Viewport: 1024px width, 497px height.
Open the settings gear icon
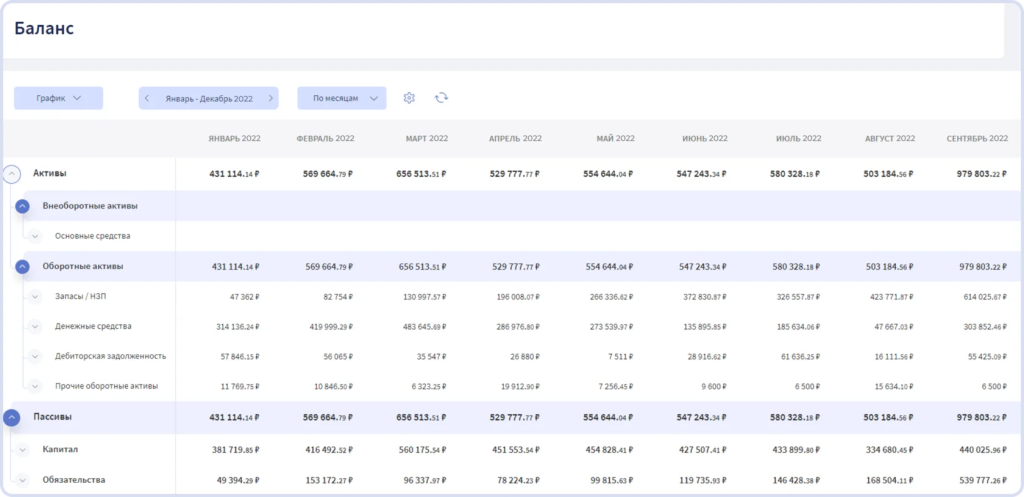[x=409, y=98]
